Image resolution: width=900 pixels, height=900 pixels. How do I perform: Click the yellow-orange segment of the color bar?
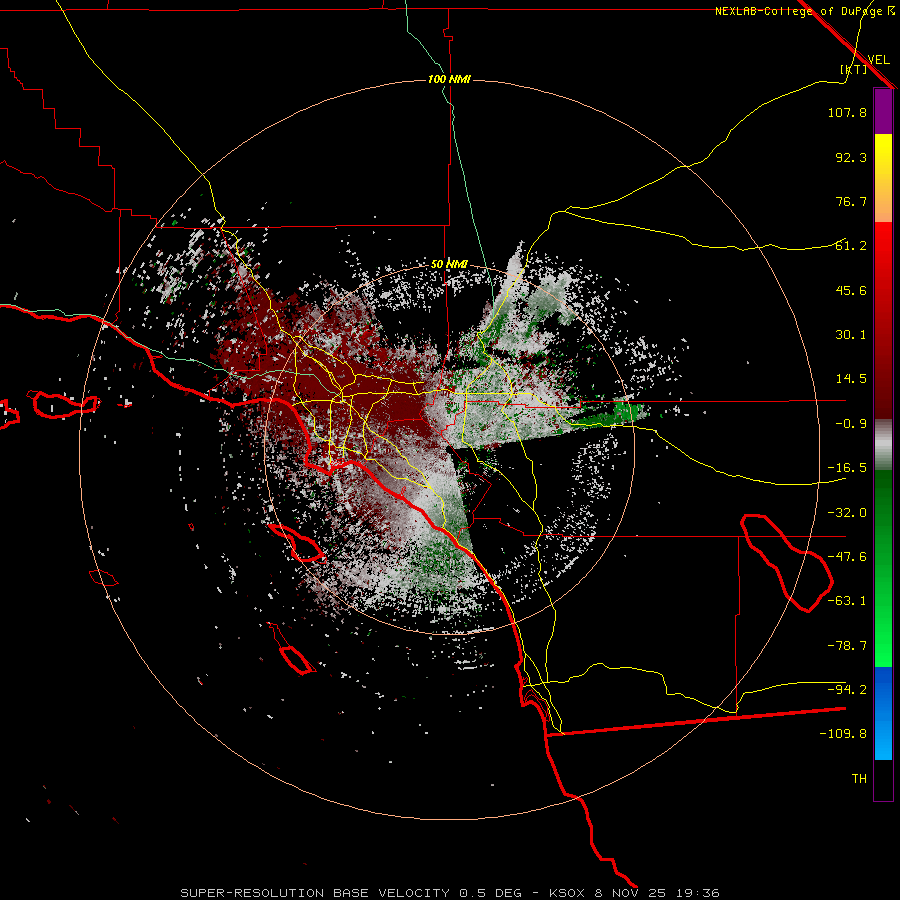[883, 178]
